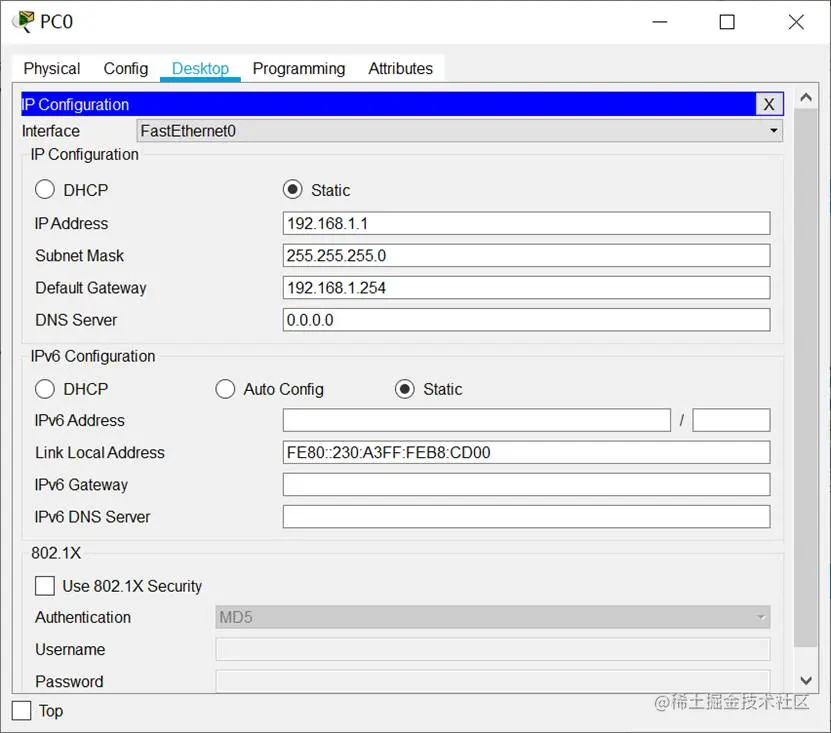Image resolution: width=831 pixels, height=733 pixels.
Task: Click the scrollbar up arrow
Action: point(806,98)
